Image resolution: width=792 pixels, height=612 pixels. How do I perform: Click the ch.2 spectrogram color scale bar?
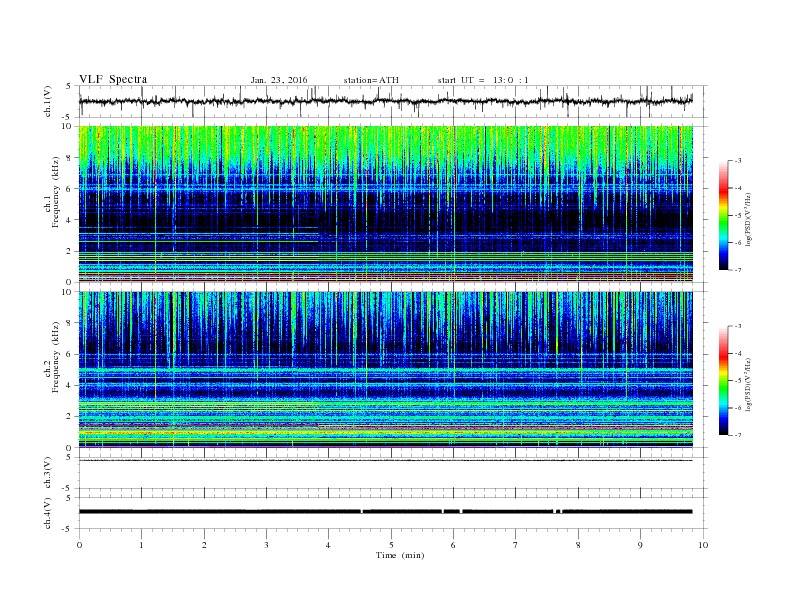tap(724, 381)
